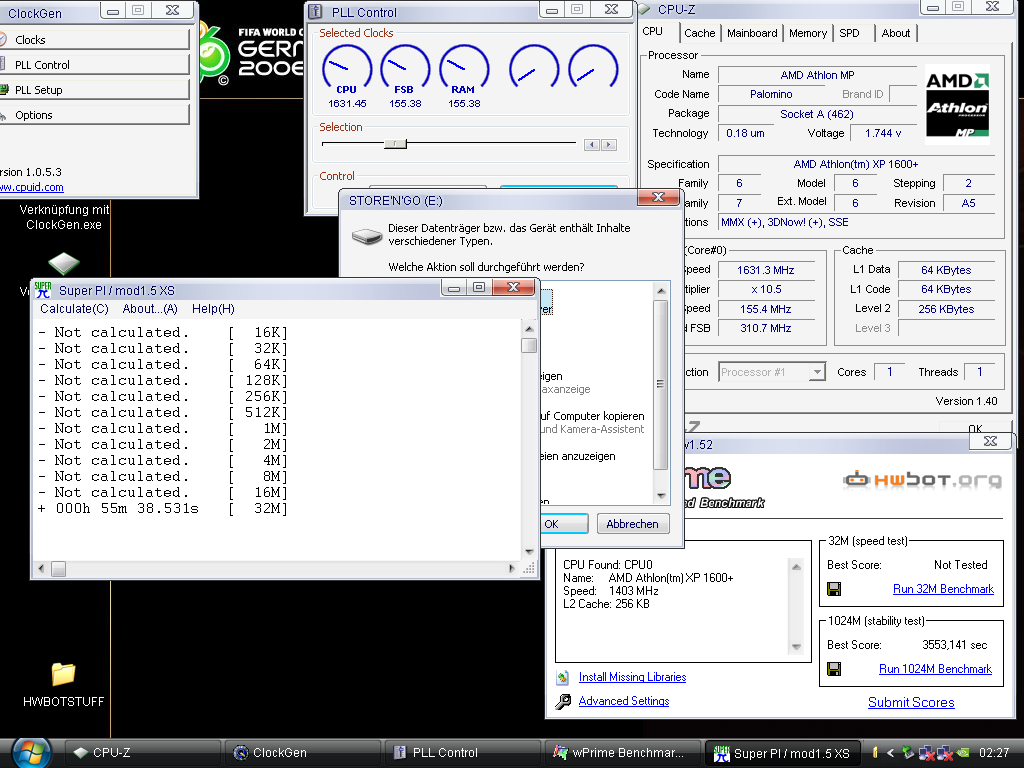Click the up arrow of STORE'N'GO action list scrollbar
Image resolution: width=1024 pixels, height=768 pixels.
(661, 291)
